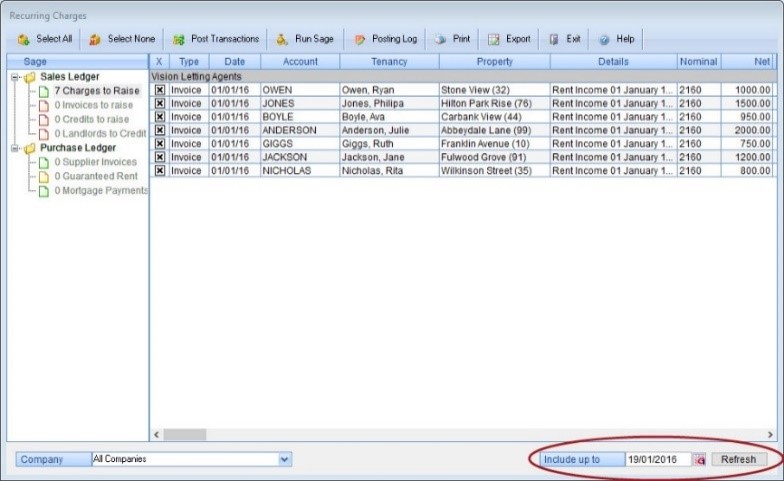The height and width of the screenshot is (481, 784).
Task: Click the Sage panel header
Action: pos(78,62)
